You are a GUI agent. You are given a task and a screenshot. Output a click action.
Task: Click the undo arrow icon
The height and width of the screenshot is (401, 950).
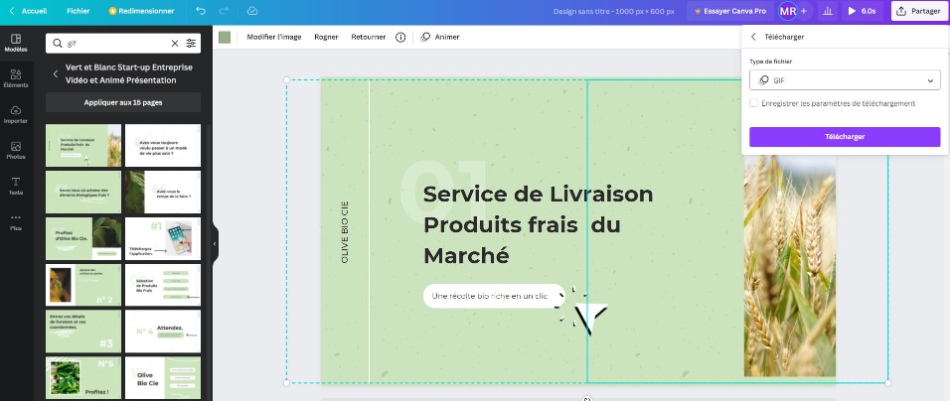[201, 11]
